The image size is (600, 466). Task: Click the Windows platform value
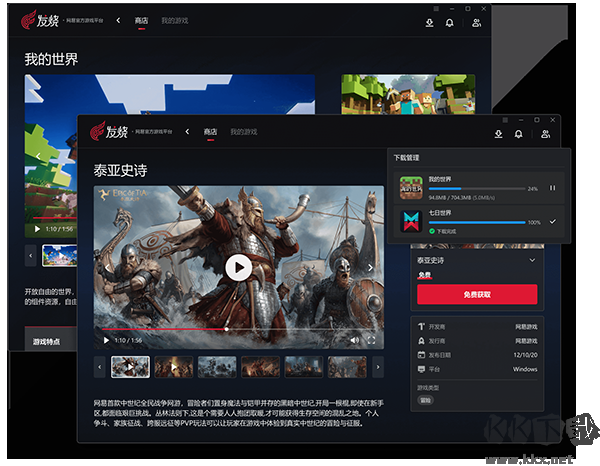coord(525,369)
